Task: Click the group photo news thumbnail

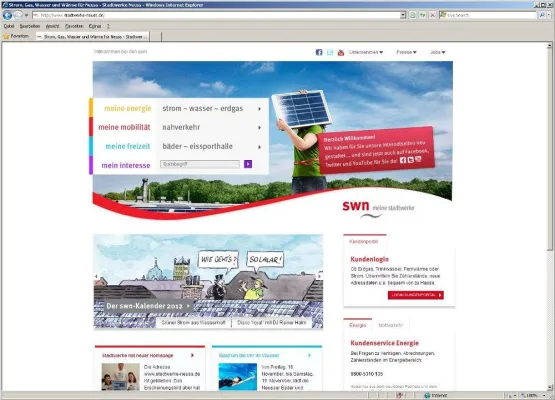Action: [121, 377]
